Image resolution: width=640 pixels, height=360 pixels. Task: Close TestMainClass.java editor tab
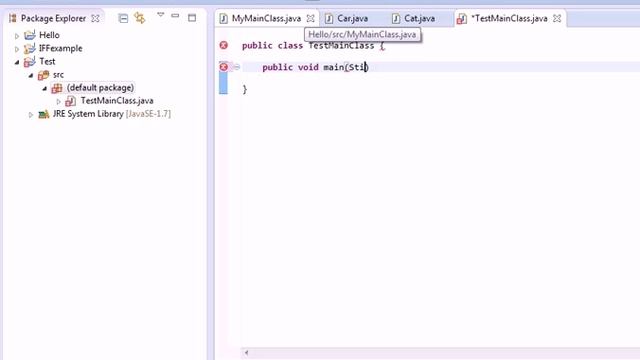(x=557, y=18)
